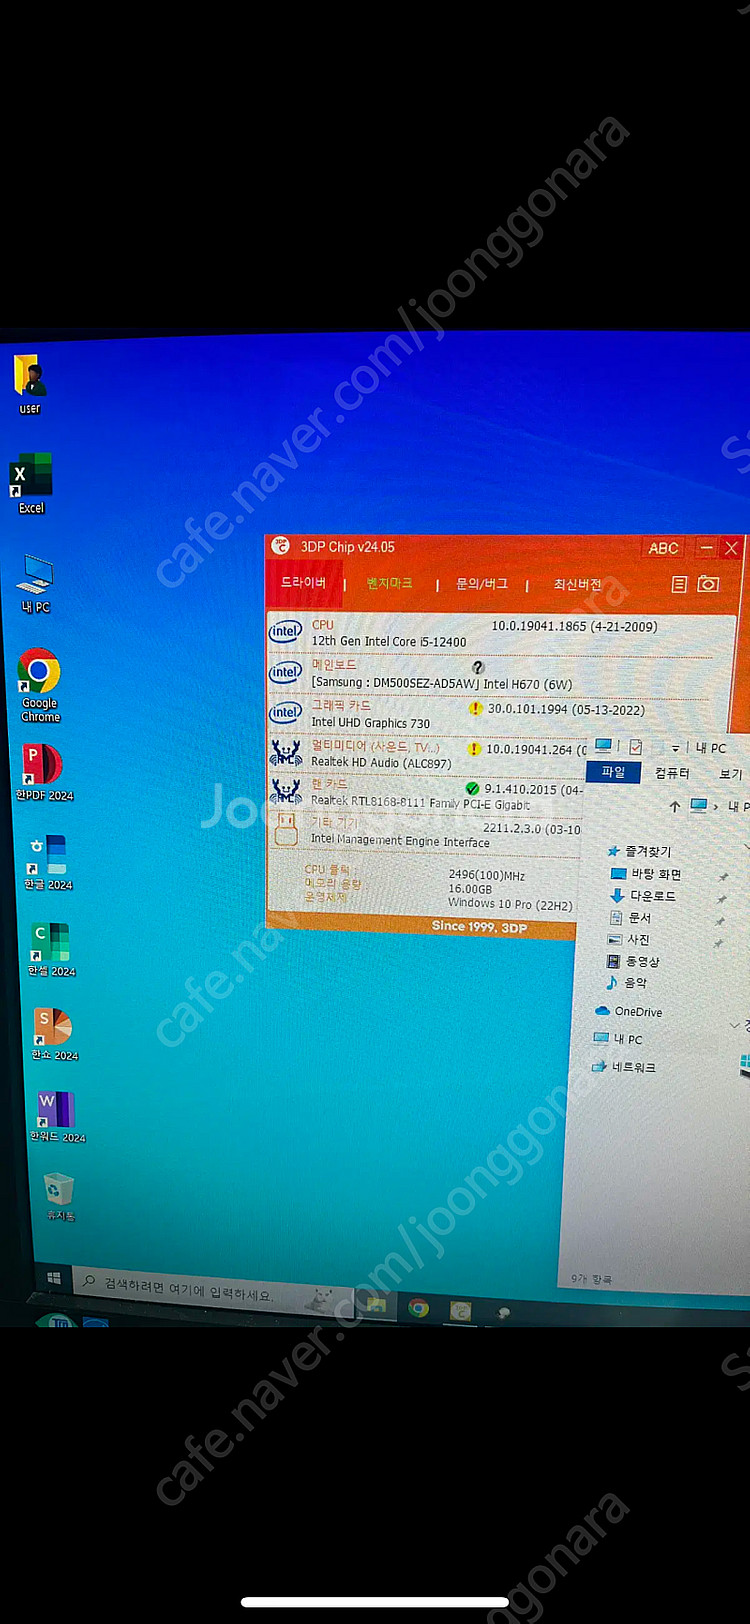
Task: Click the Intel logo beside 그래픽 카드
Action: (285, 712)
